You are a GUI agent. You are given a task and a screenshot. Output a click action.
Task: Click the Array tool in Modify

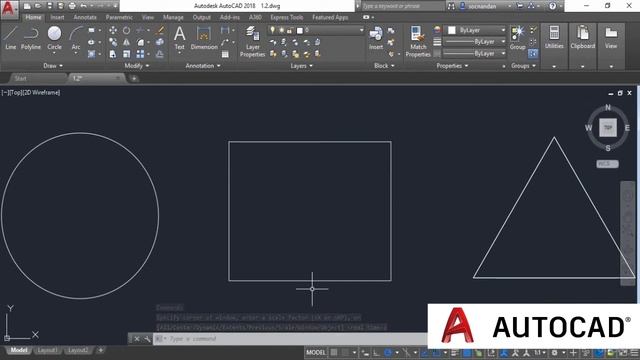140,54
